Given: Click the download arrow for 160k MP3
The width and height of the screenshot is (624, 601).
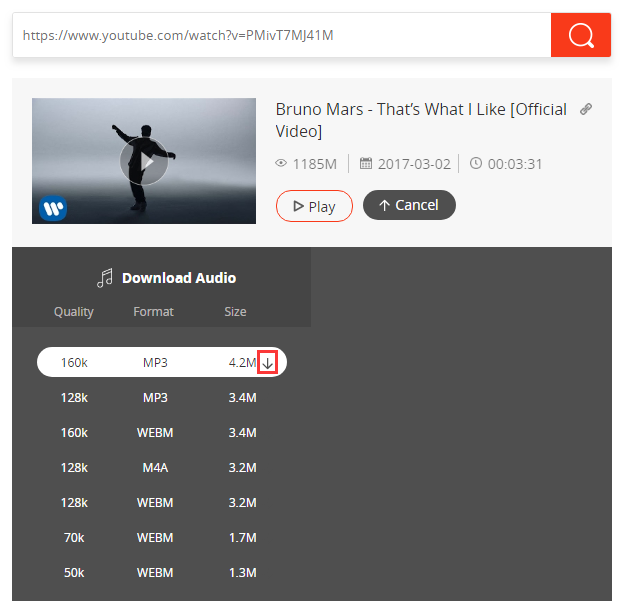Looking at the screenshot, I should [267, 363].
